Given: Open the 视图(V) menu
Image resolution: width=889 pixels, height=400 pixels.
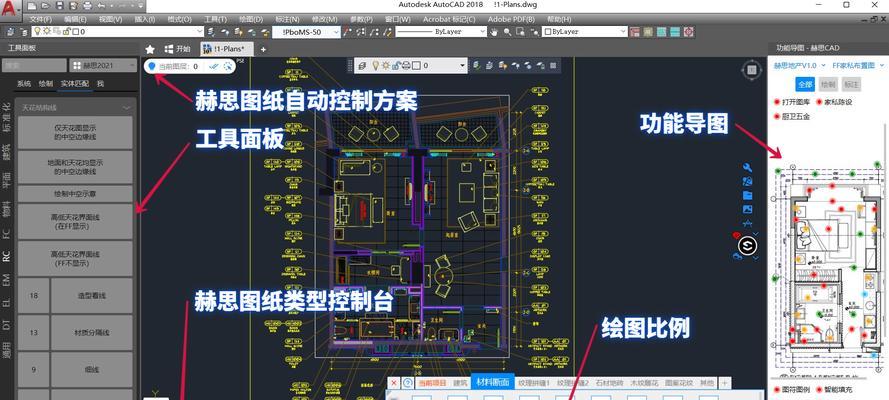Looking at the screenshot, I should (110, 19).
